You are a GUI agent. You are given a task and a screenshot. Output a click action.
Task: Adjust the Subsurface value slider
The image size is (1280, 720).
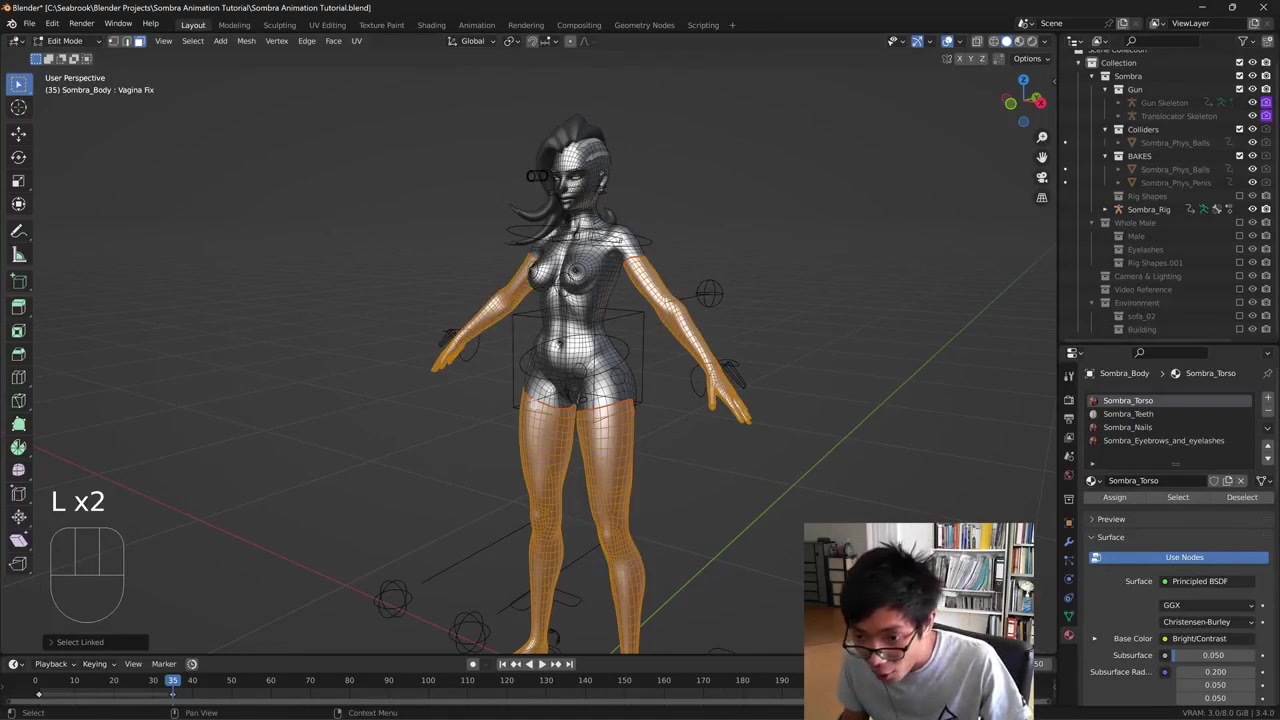point(1213,655)
